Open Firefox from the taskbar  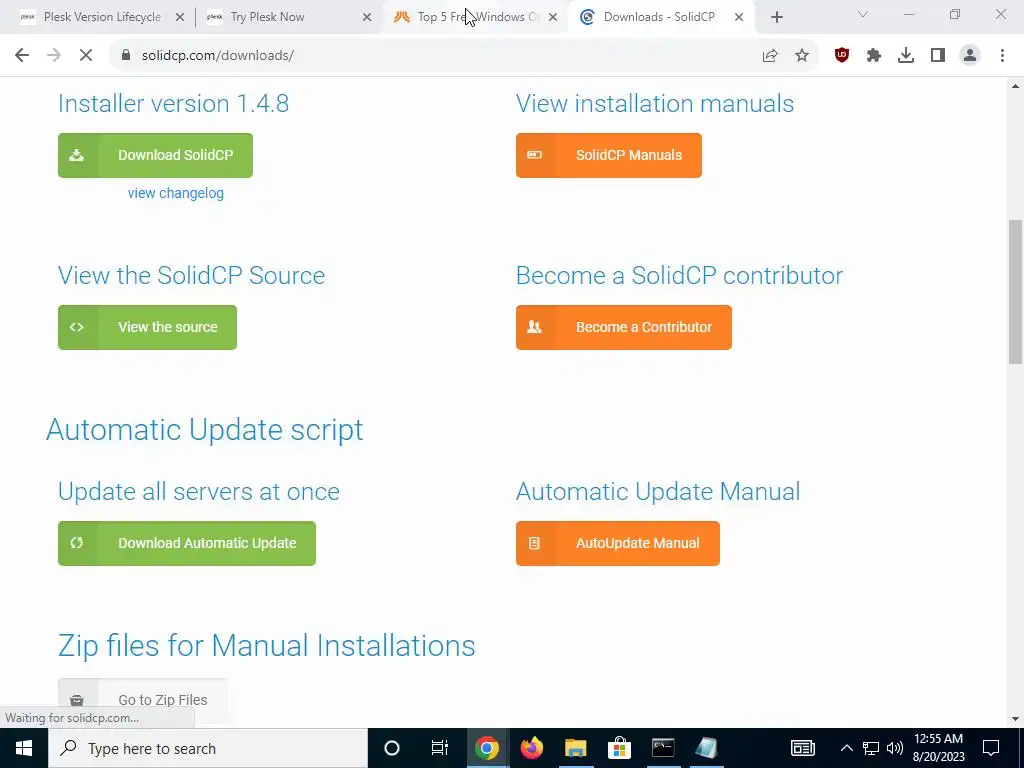click(532, 748)
